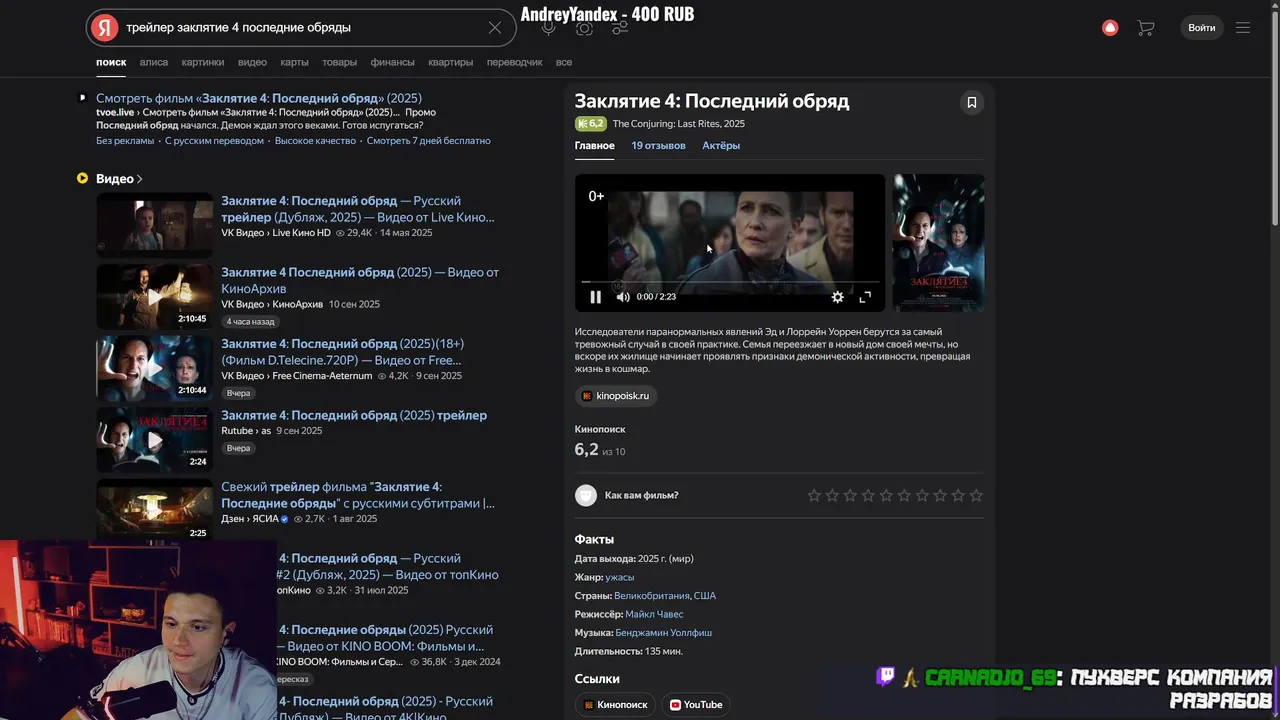Mute the trailer volume icon
The height and width of the screenshot is (720, 1280).
(622, 297)
